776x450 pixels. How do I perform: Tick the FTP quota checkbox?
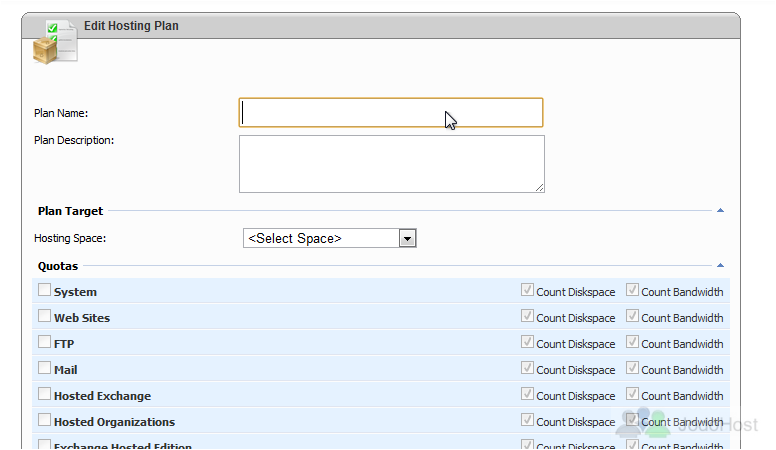pos(44,343)
